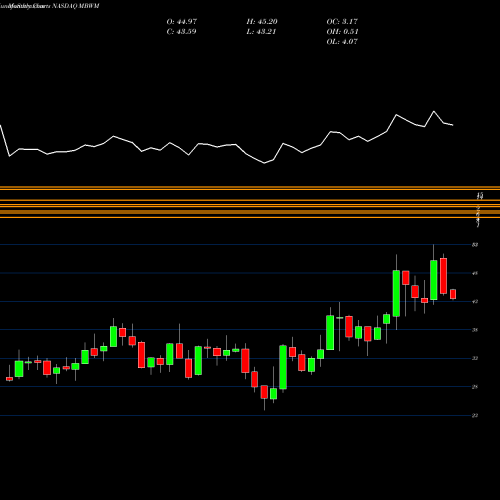Viewport: 500px width, 500px height.
Task: Click the "42" price axis label
Action: pos(475,301)
